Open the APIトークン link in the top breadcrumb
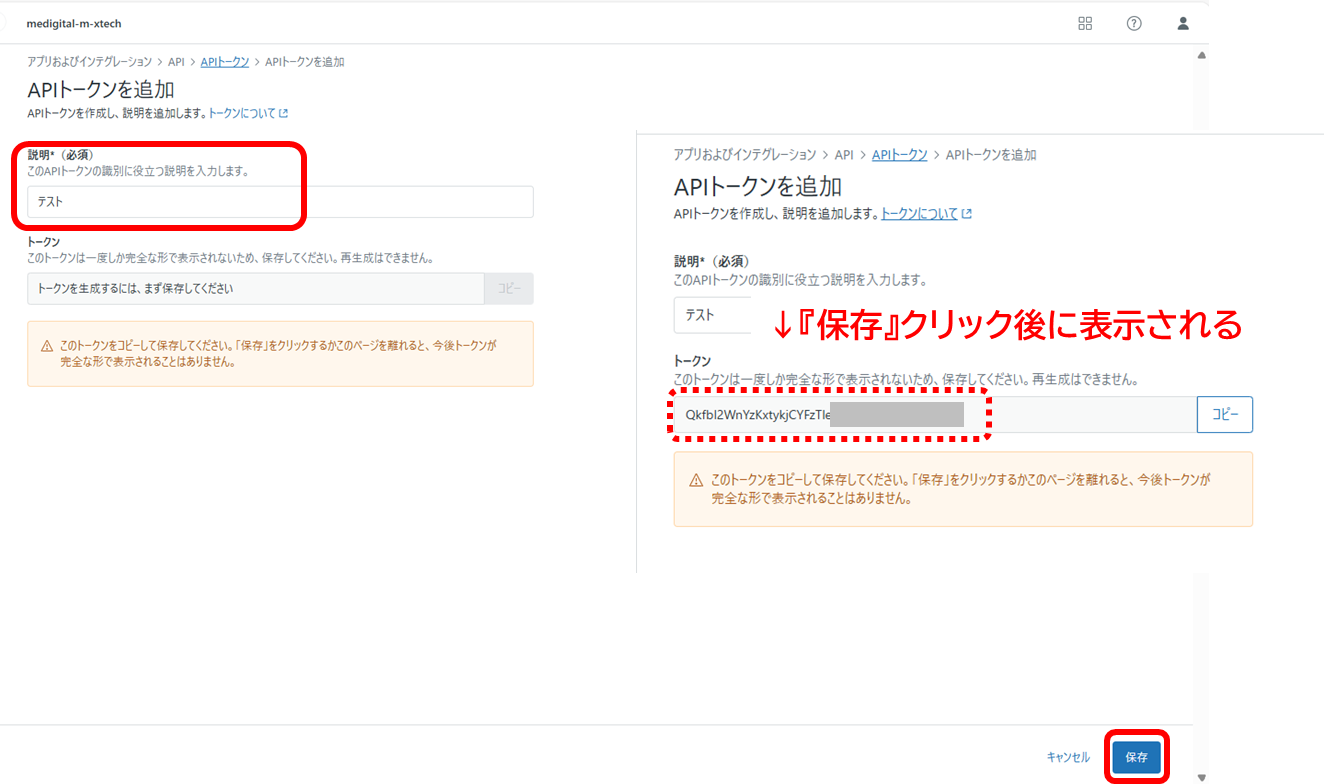The height and width of the screenshot is (784, 1324). pyautogui.click(x=225, y=62)
